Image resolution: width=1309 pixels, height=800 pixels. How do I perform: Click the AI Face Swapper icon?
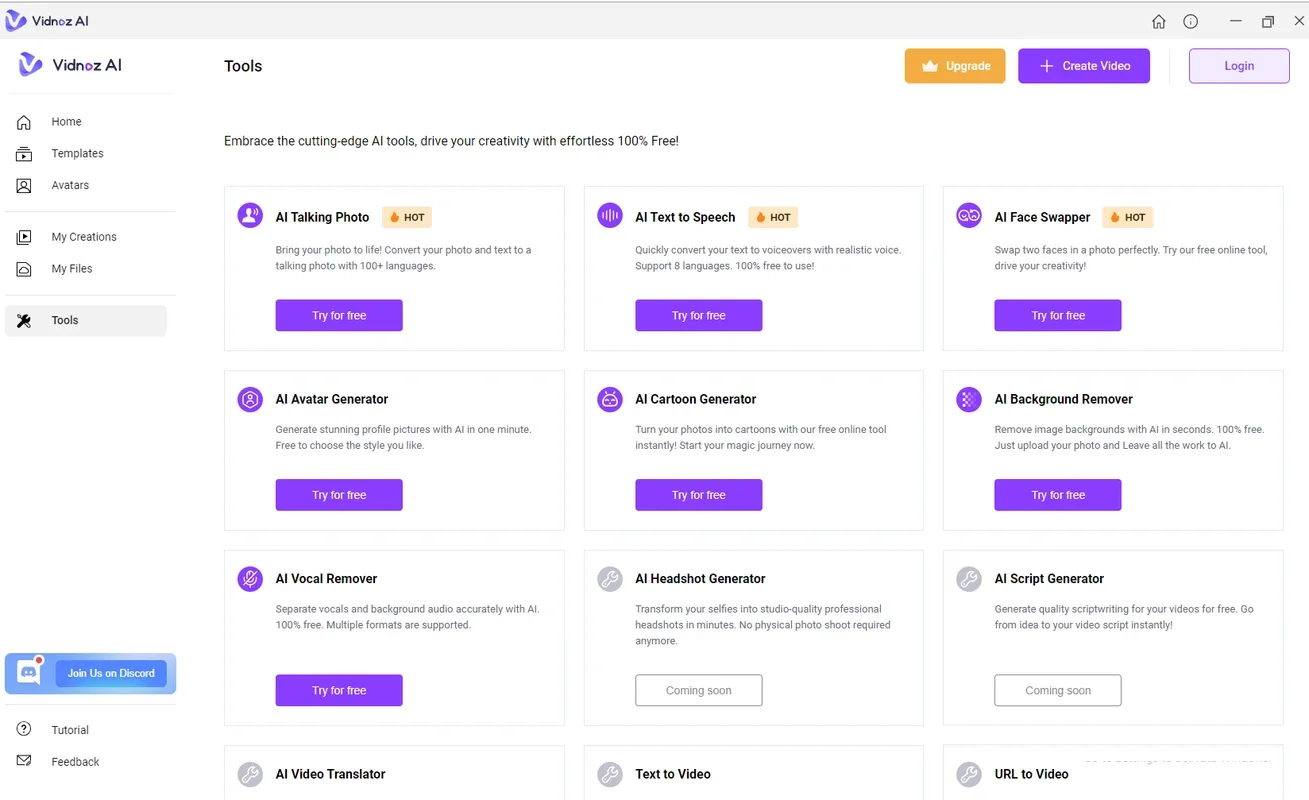pos(969,215)
